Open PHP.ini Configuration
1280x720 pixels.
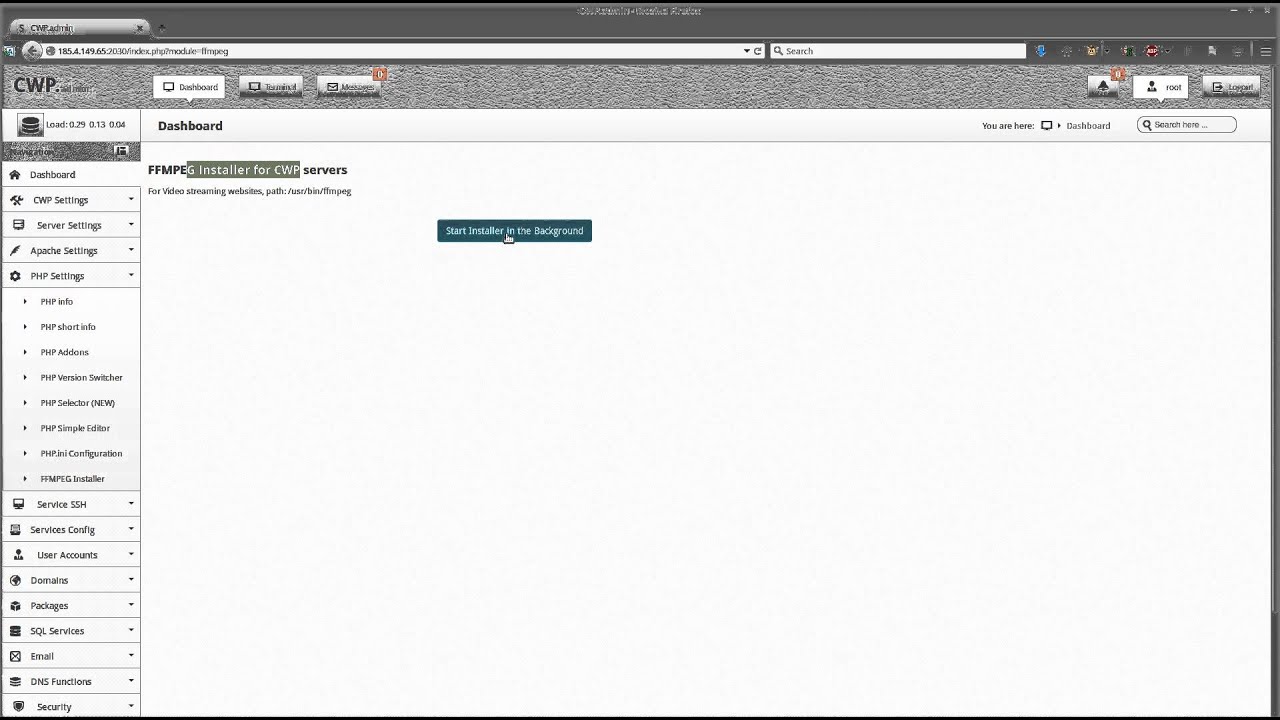click(81, 454)
